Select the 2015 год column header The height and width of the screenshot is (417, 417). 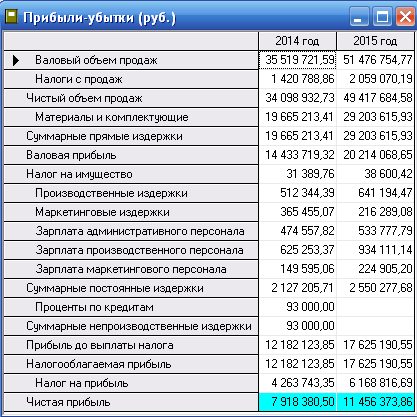point(375,41)
